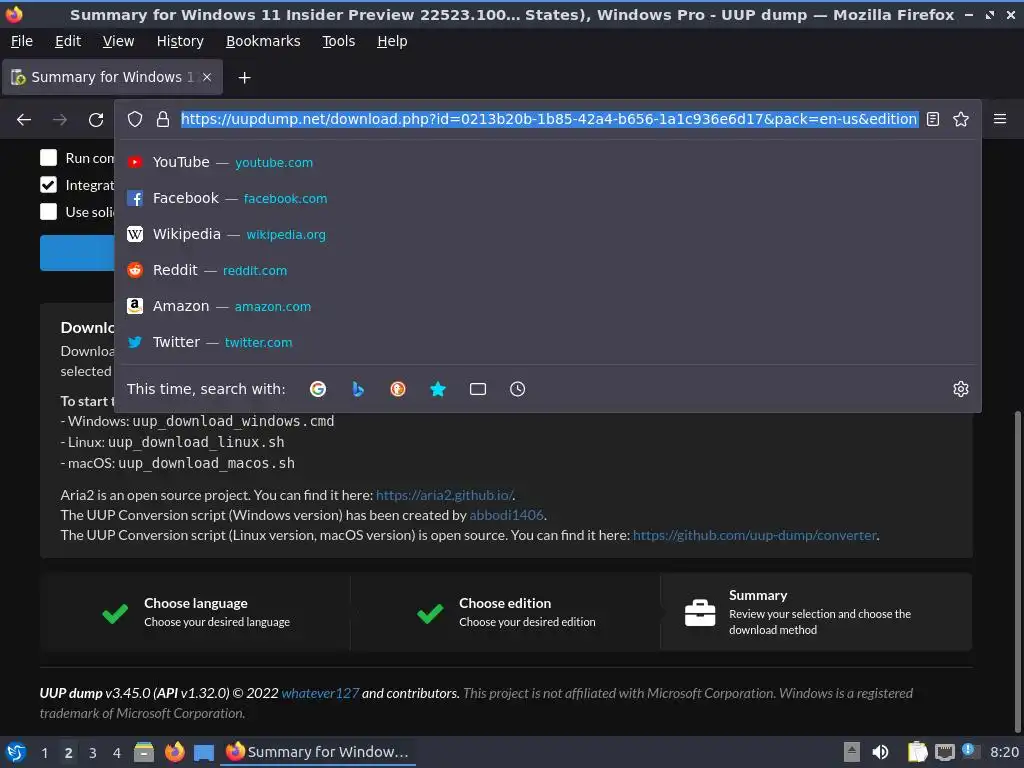
Task: Launch the file manager from taskbar
Action: [144, 752]
